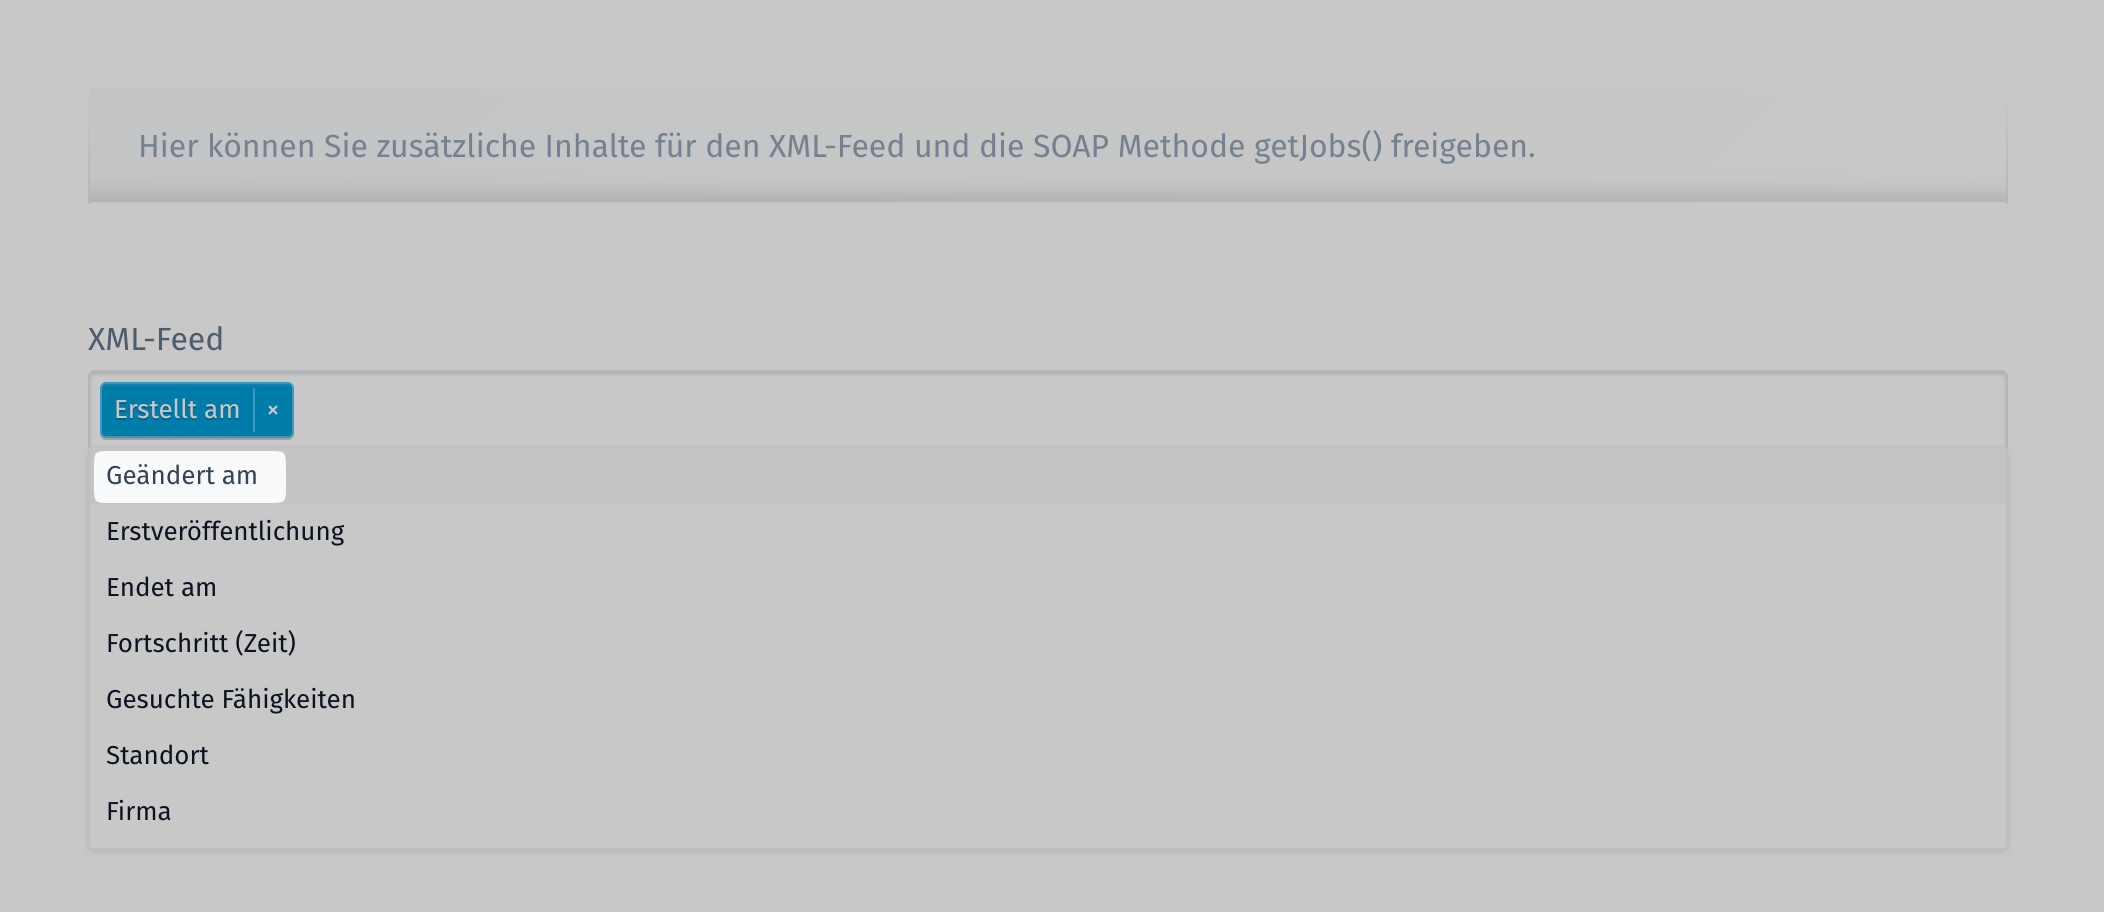The image size is (2104, 912).
Task: Include "Erstveröffentlichung" in the XML-Feed
Action: (x=225, y=532)
